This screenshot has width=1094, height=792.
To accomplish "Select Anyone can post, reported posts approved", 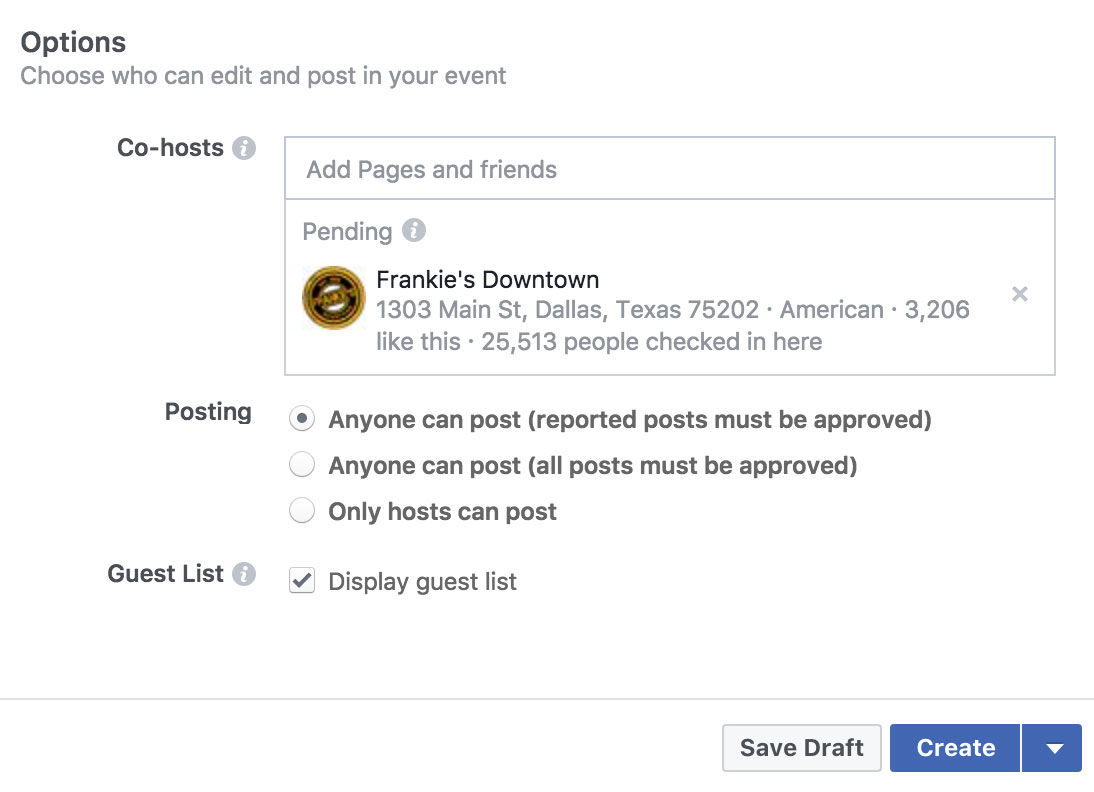I will [301, 419].
